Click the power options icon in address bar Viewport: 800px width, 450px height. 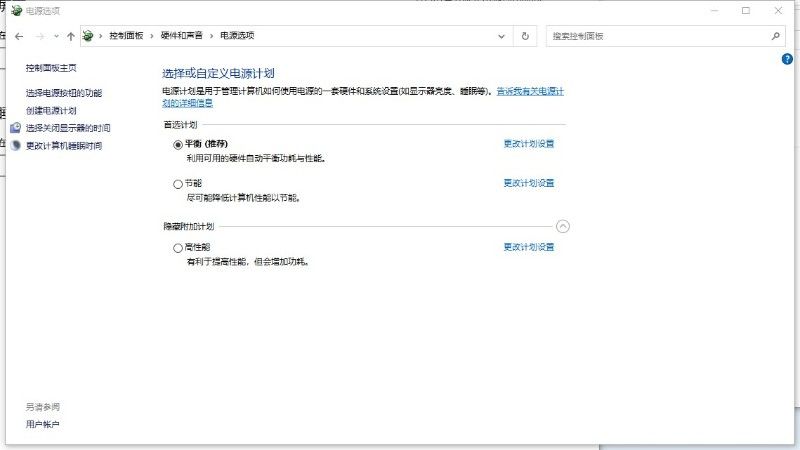click(x=88, y=36)
